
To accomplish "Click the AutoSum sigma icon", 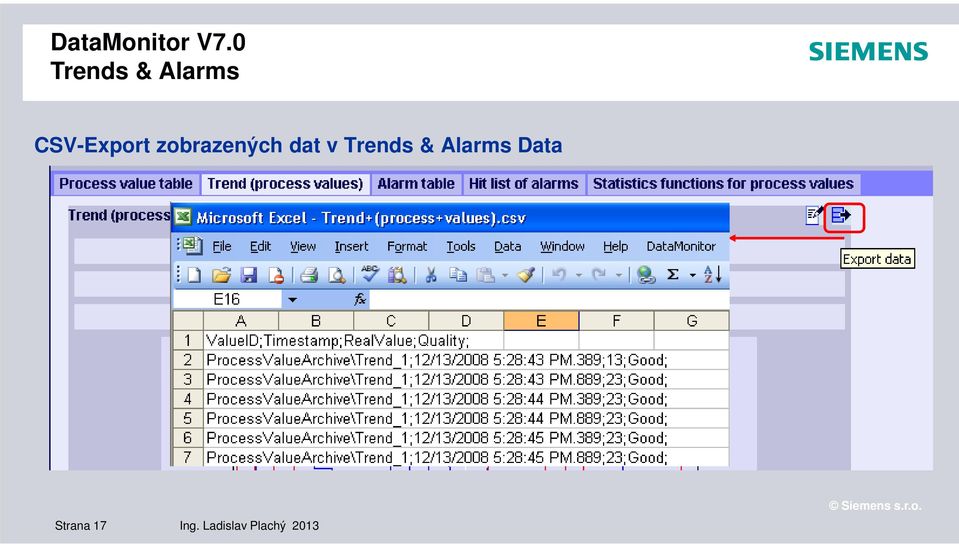I will pos(673,275).
